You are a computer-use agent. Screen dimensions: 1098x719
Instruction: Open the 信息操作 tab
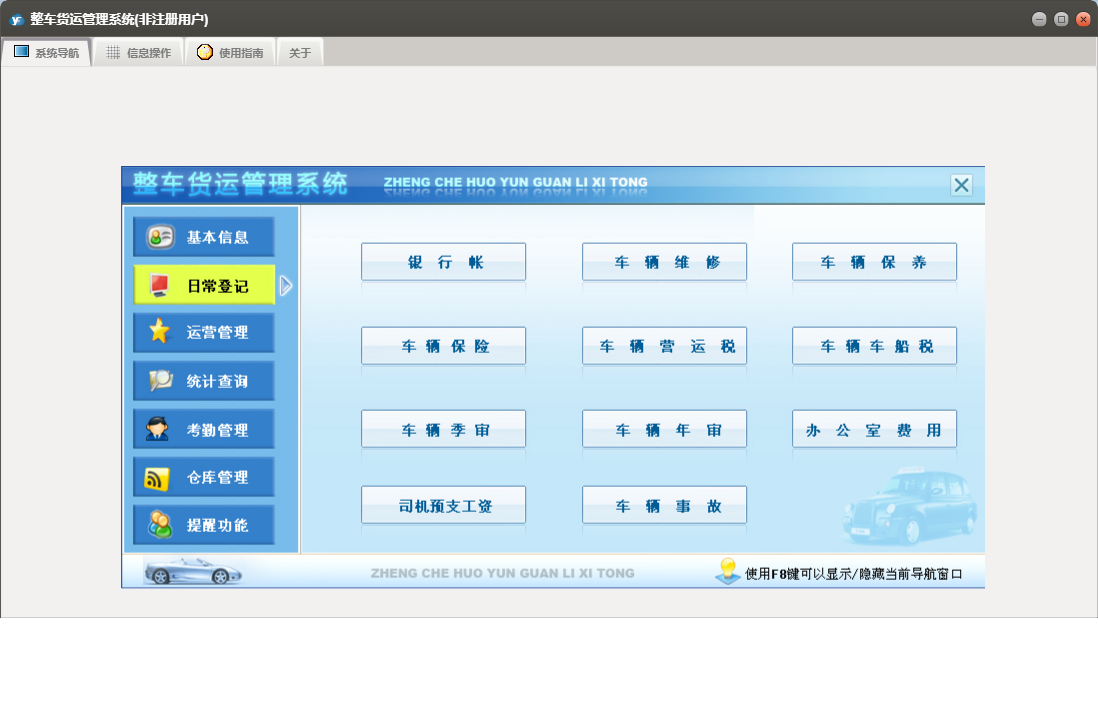137,53
